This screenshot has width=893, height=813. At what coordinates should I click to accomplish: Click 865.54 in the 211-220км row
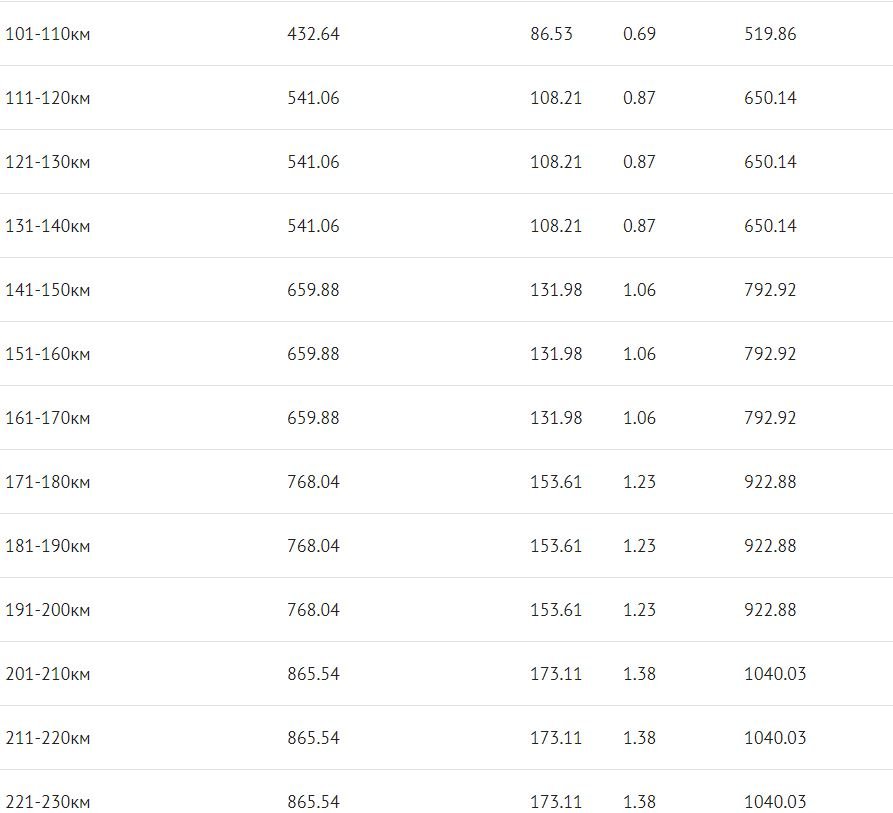click(313, 738)
